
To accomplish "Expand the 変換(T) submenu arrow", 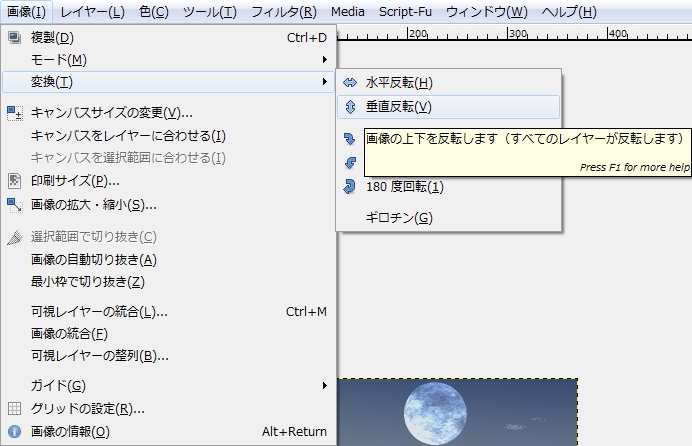I will [x=325, y=82].
